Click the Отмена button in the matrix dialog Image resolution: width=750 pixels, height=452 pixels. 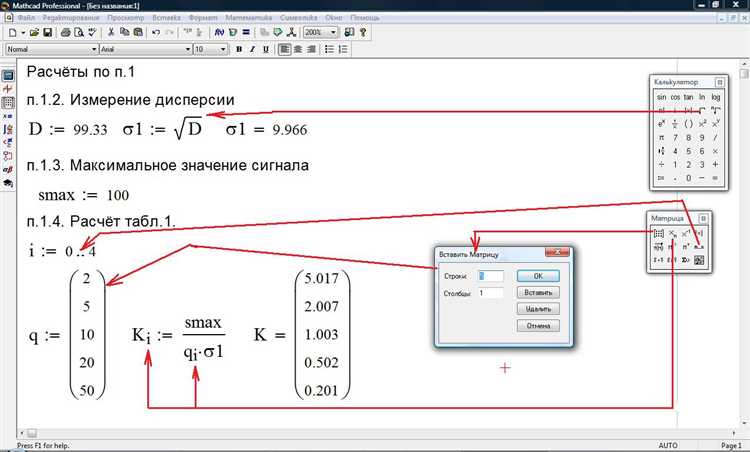(x=538, y=326)
